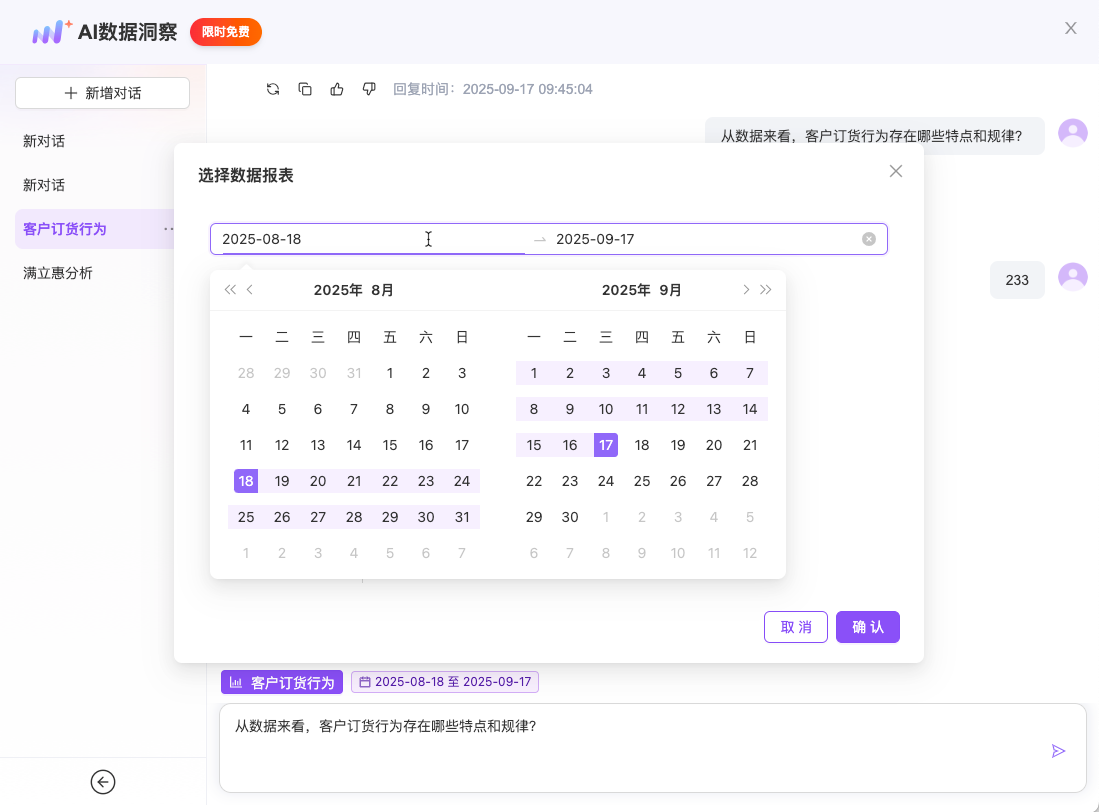Go to previous year in calendar
The height and width of the screenshot is (812, 1099).
point(230,290)
